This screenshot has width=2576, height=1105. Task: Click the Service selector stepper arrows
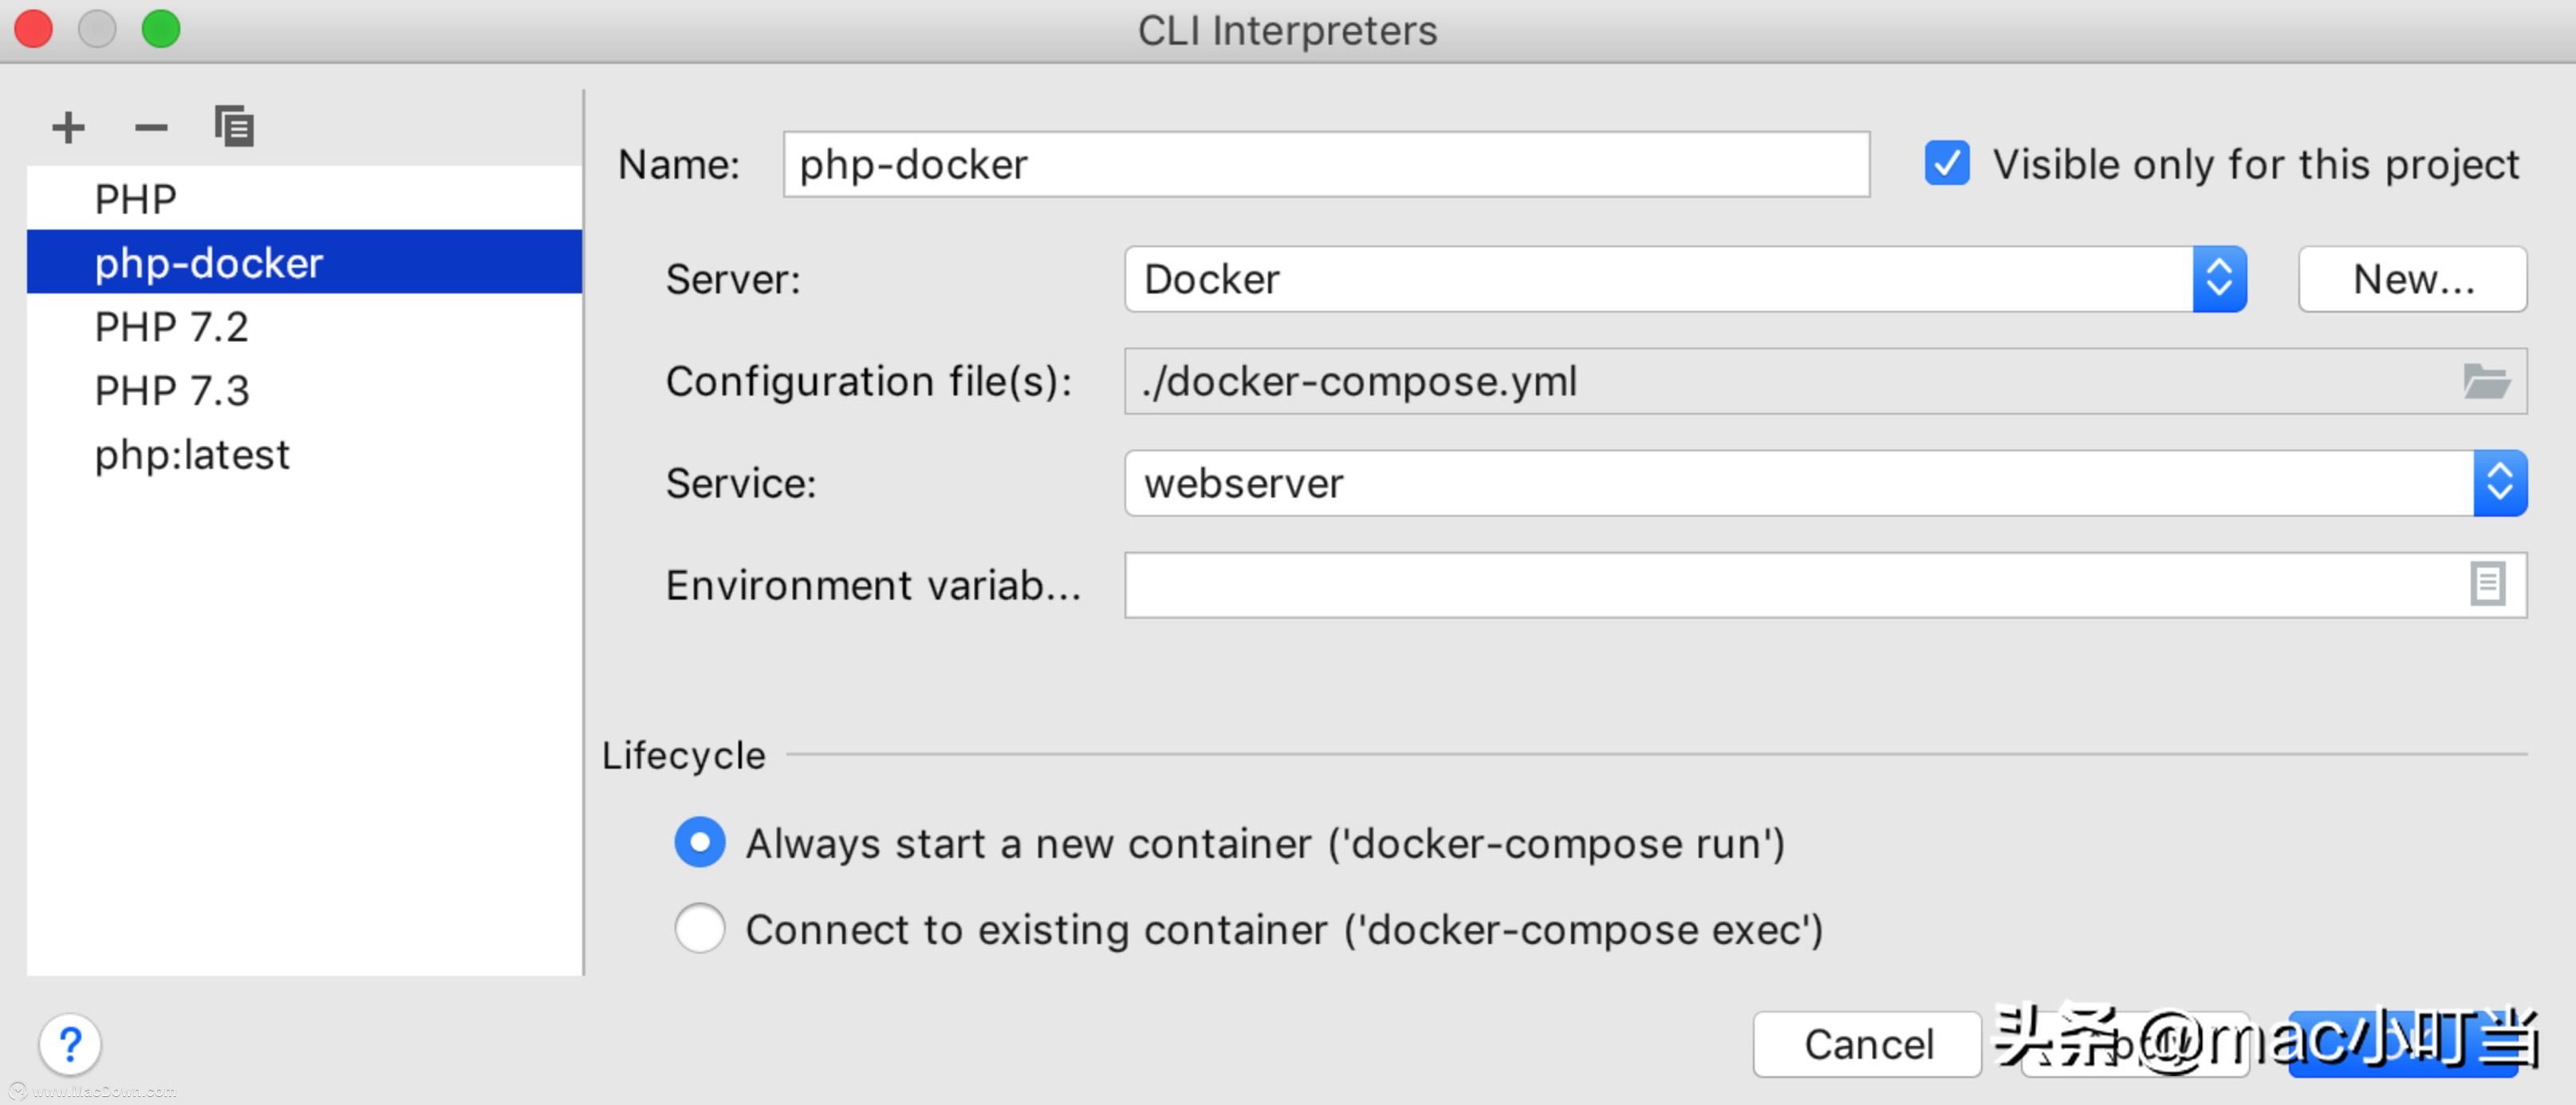coord(2500,483)
